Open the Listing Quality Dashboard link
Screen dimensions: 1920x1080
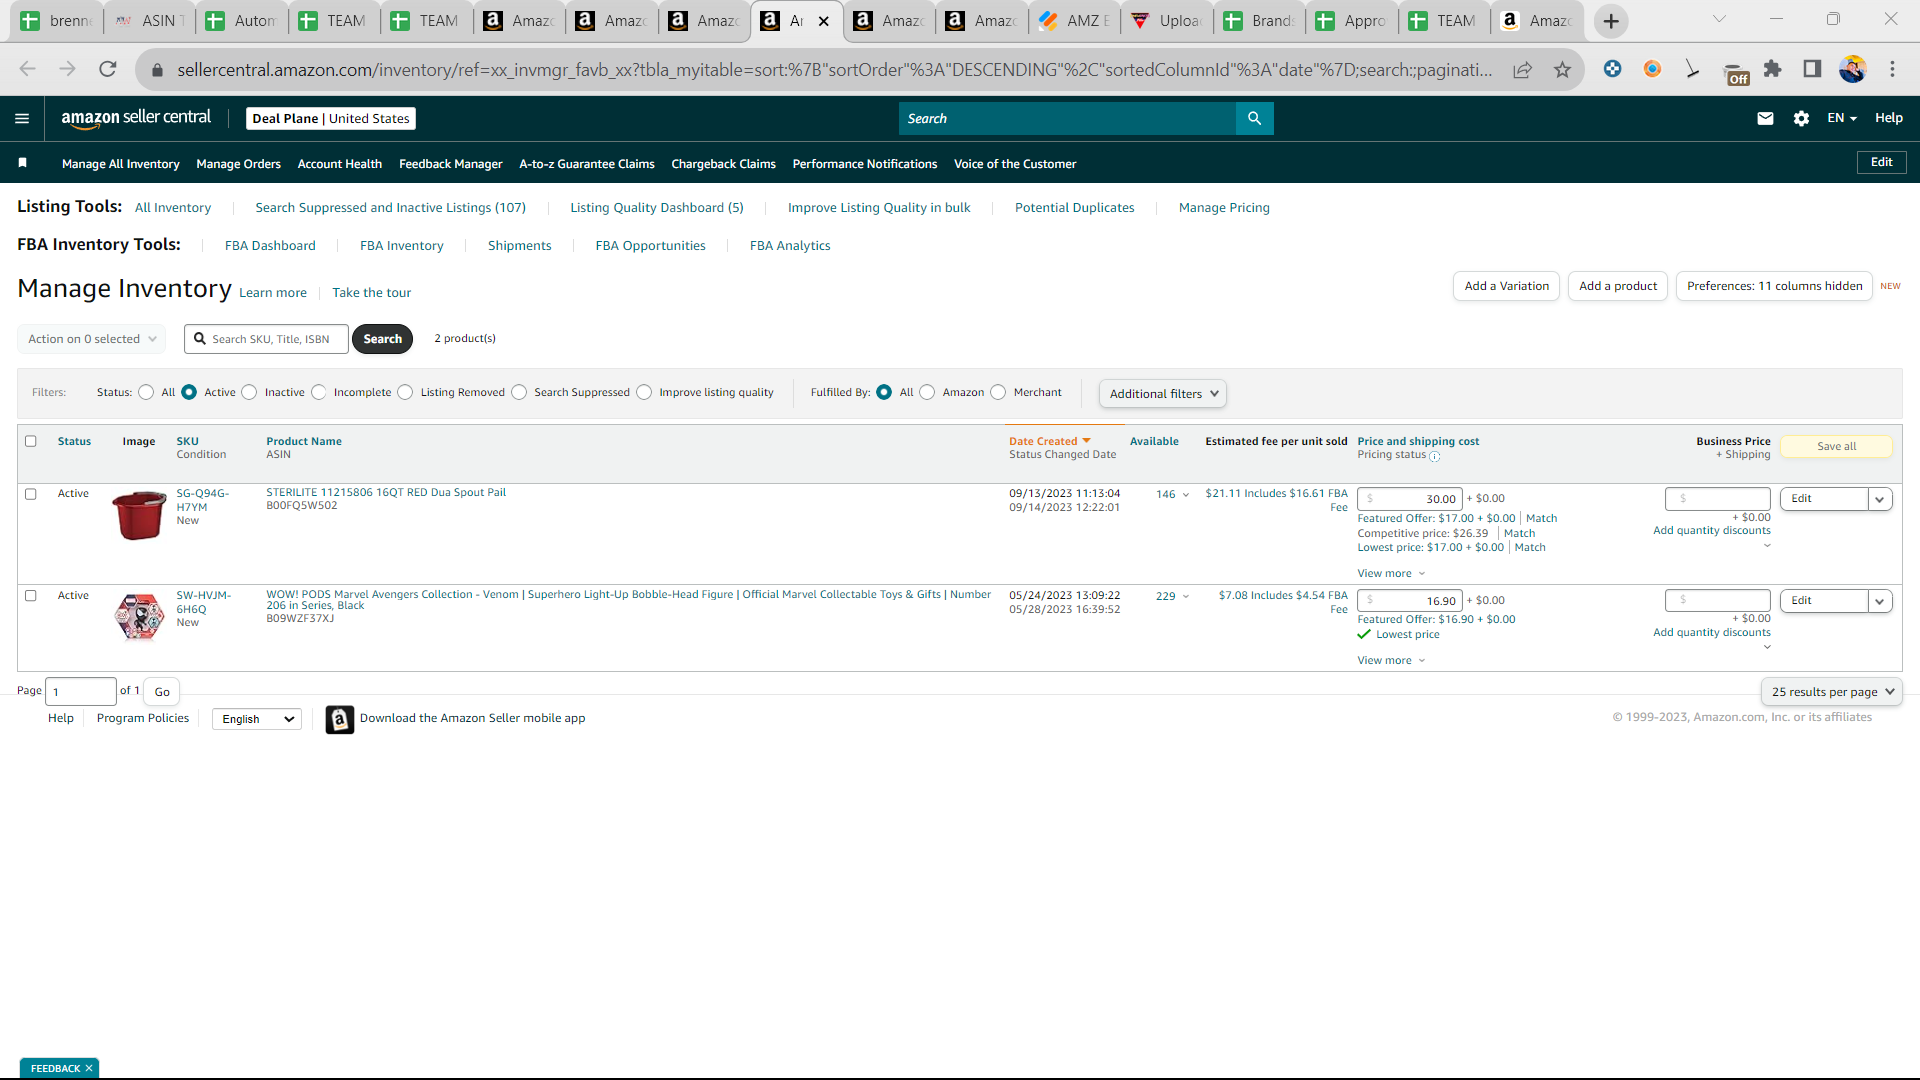[657, 208]
